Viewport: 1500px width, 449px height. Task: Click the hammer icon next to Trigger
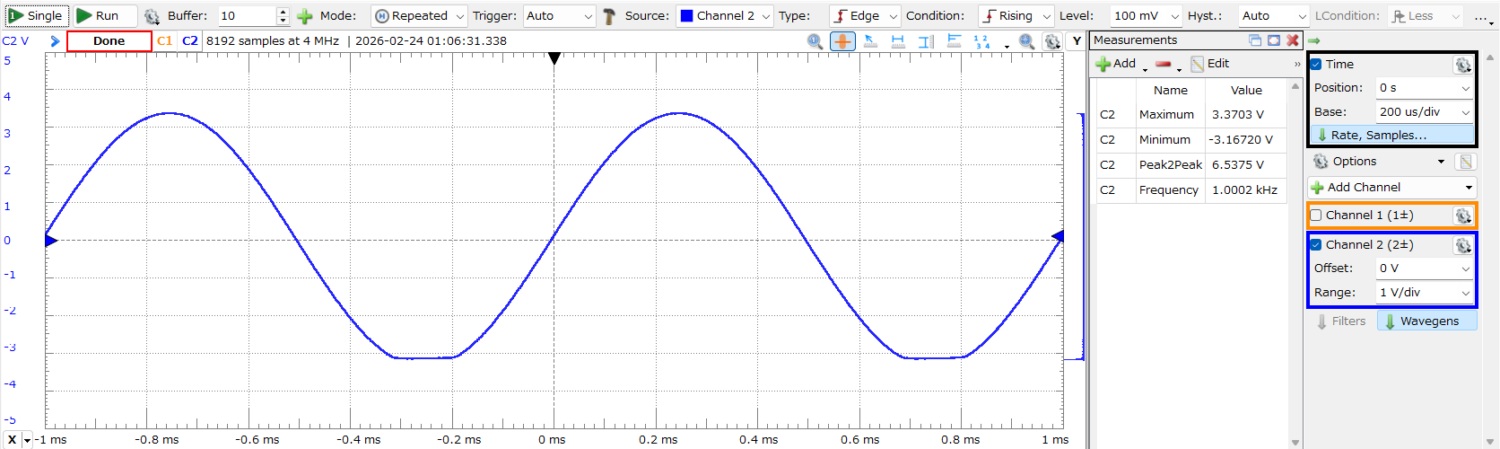point(609,16)
